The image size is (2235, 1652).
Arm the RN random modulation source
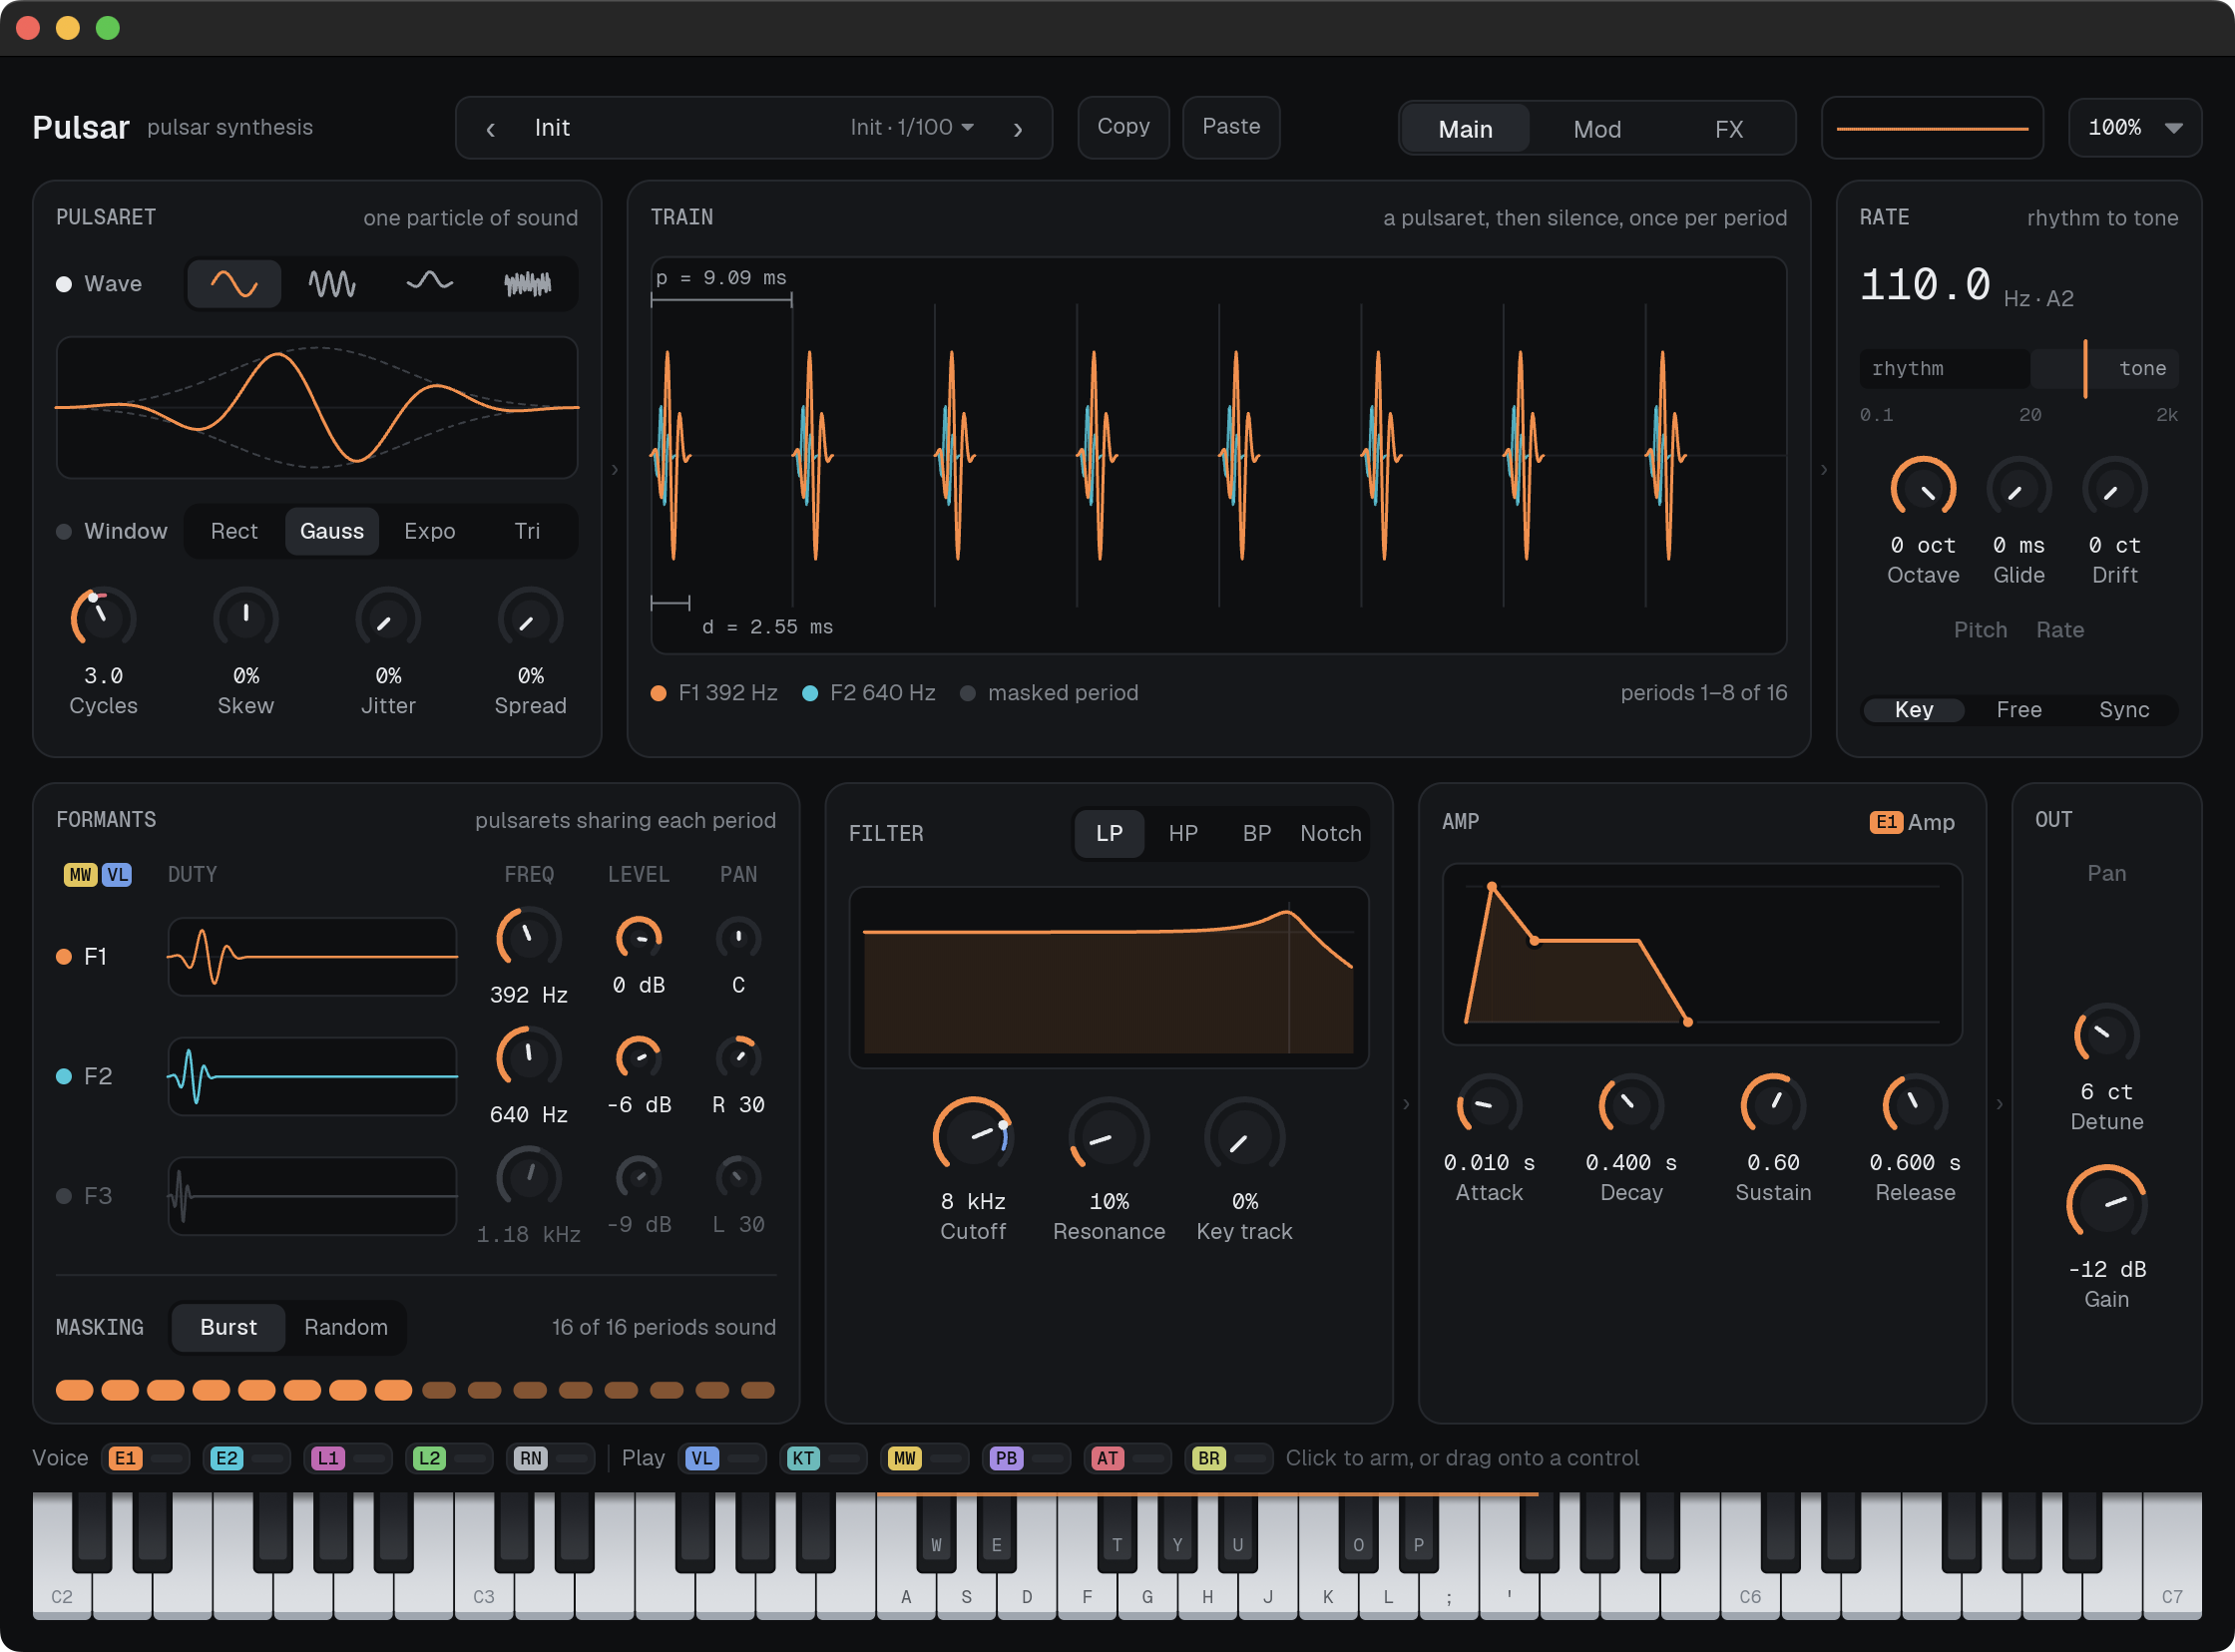(551, 1458)
